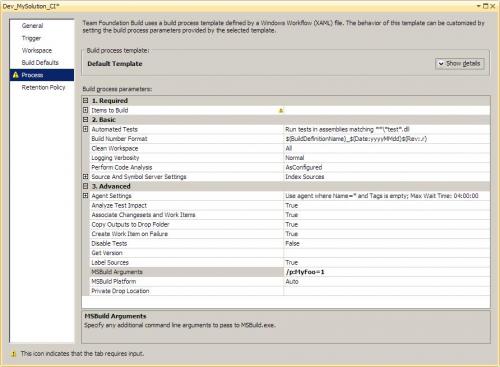Click the Index Sources value
The image size is (500, 367).
click(x=305, y=177)
